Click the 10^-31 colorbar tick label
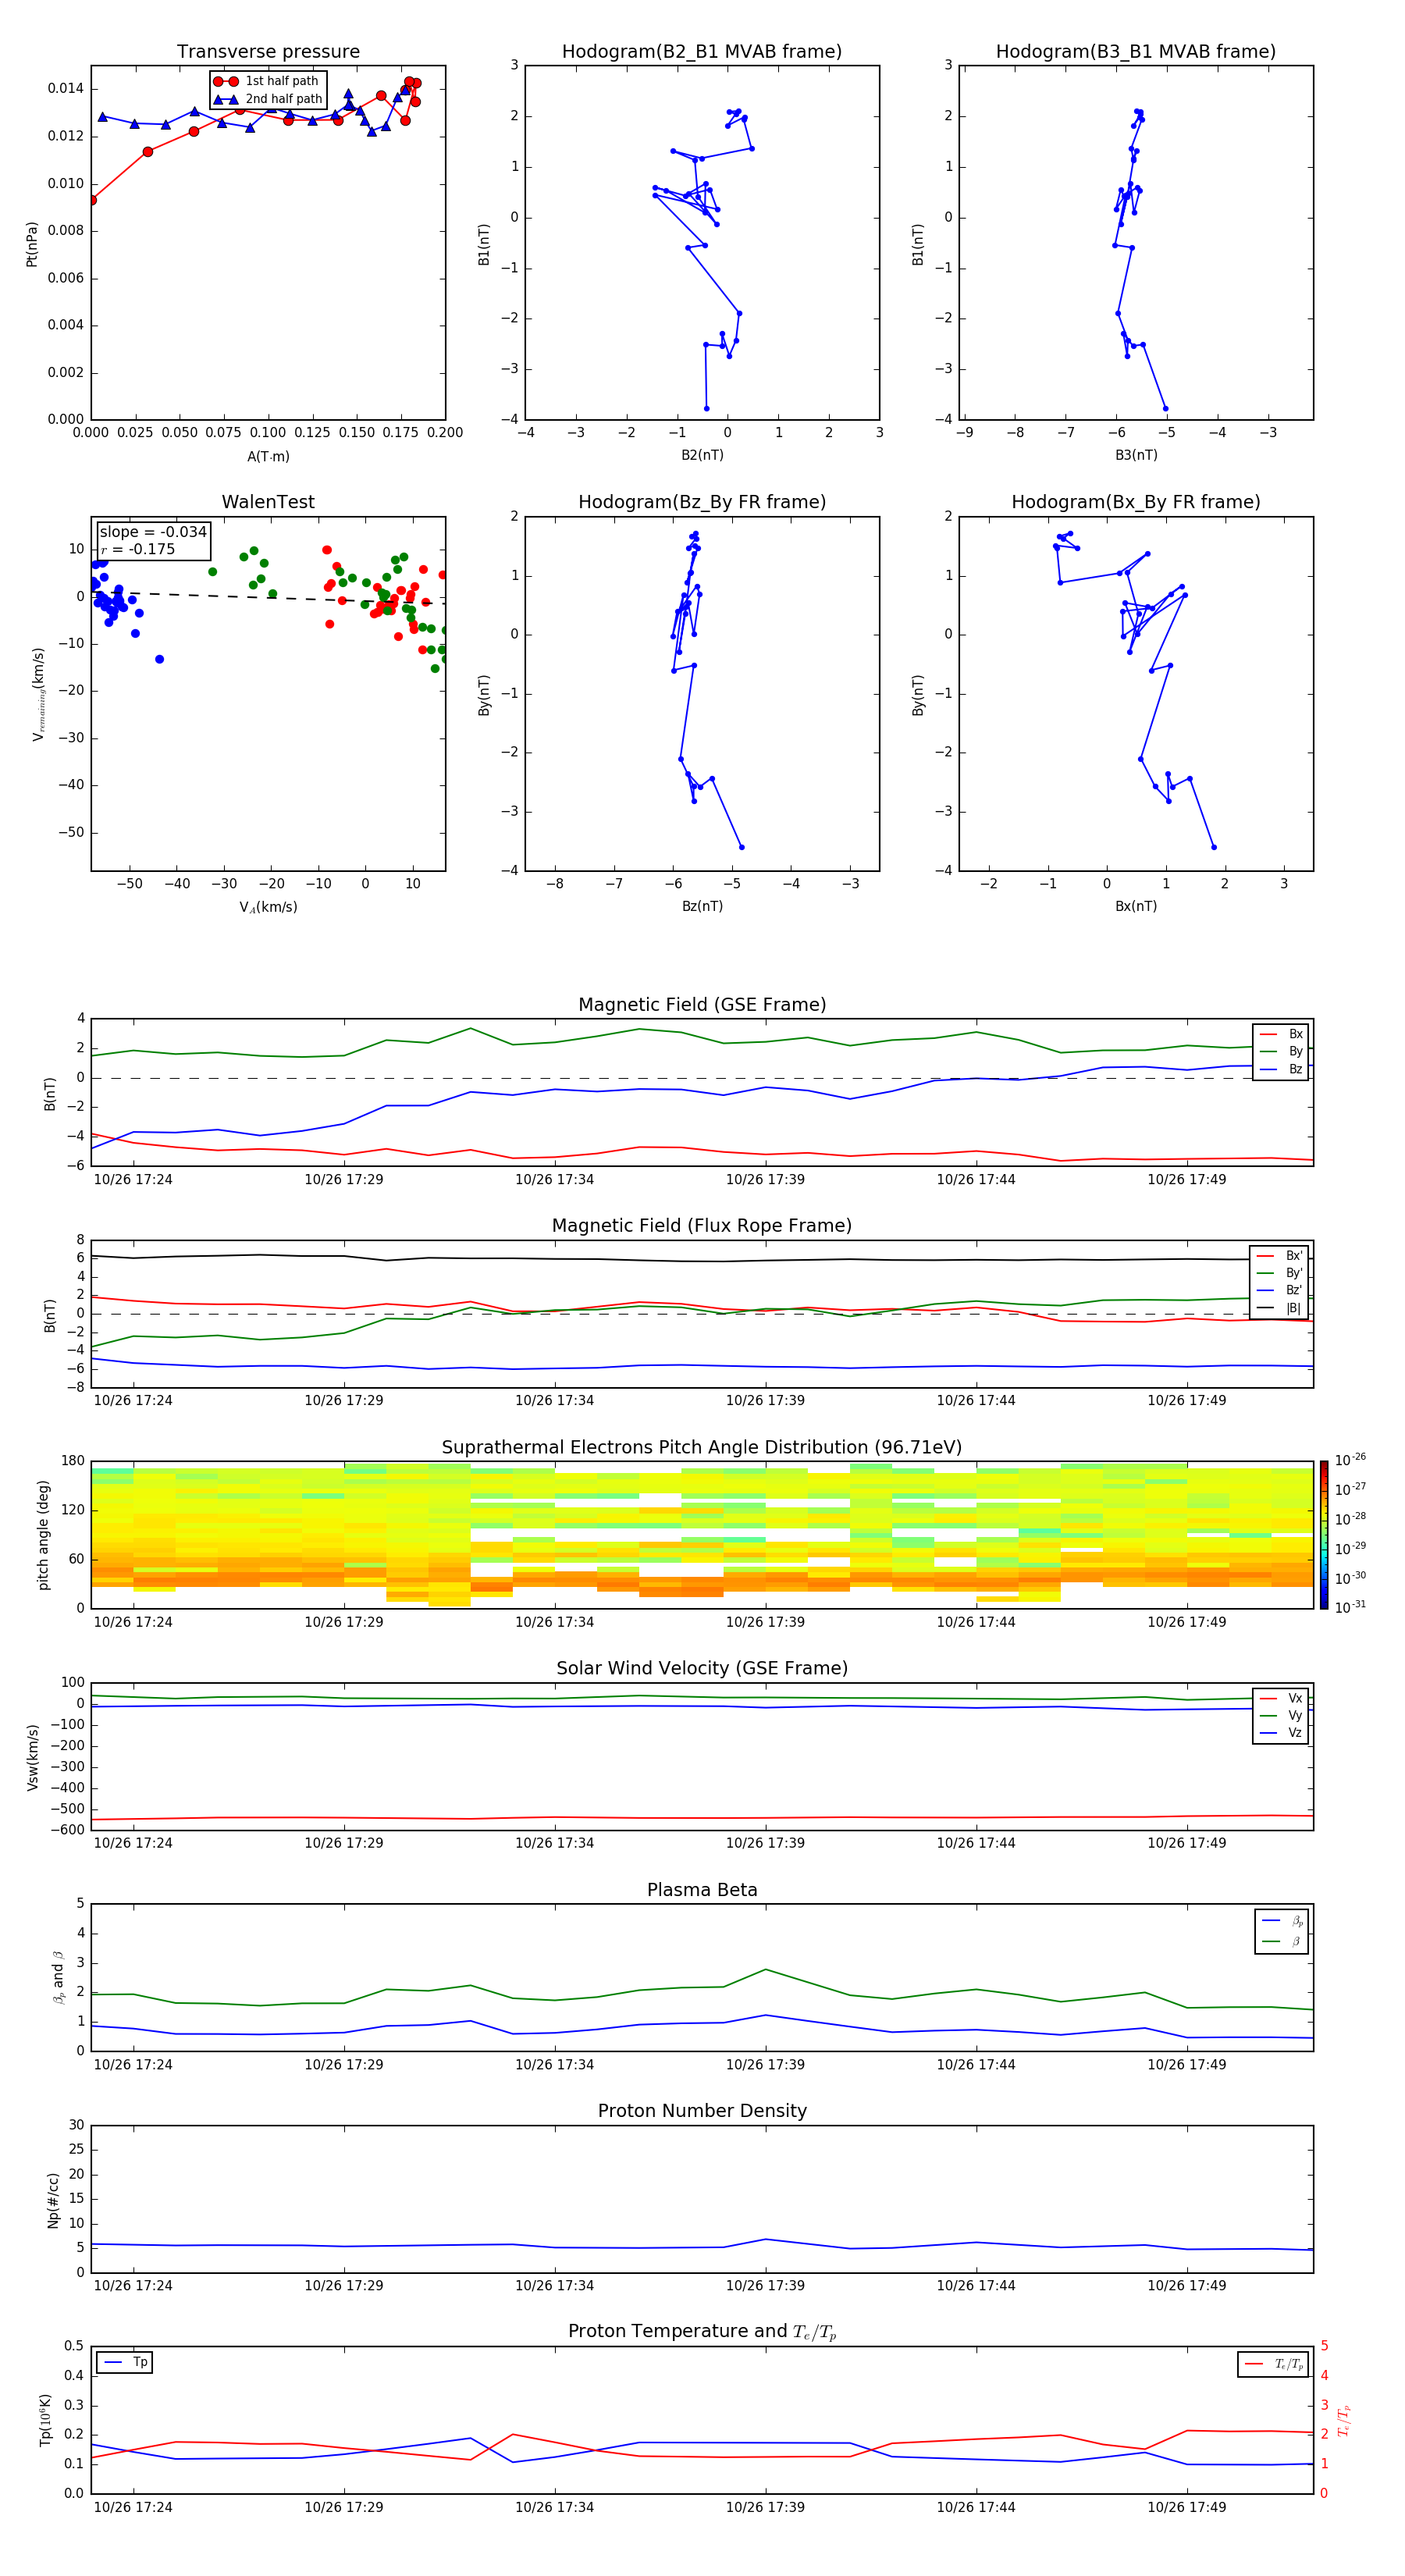Image resolution: width=1405 pixels, height=2576 pixels. pyautogui.click(x=1350, y=1607)
